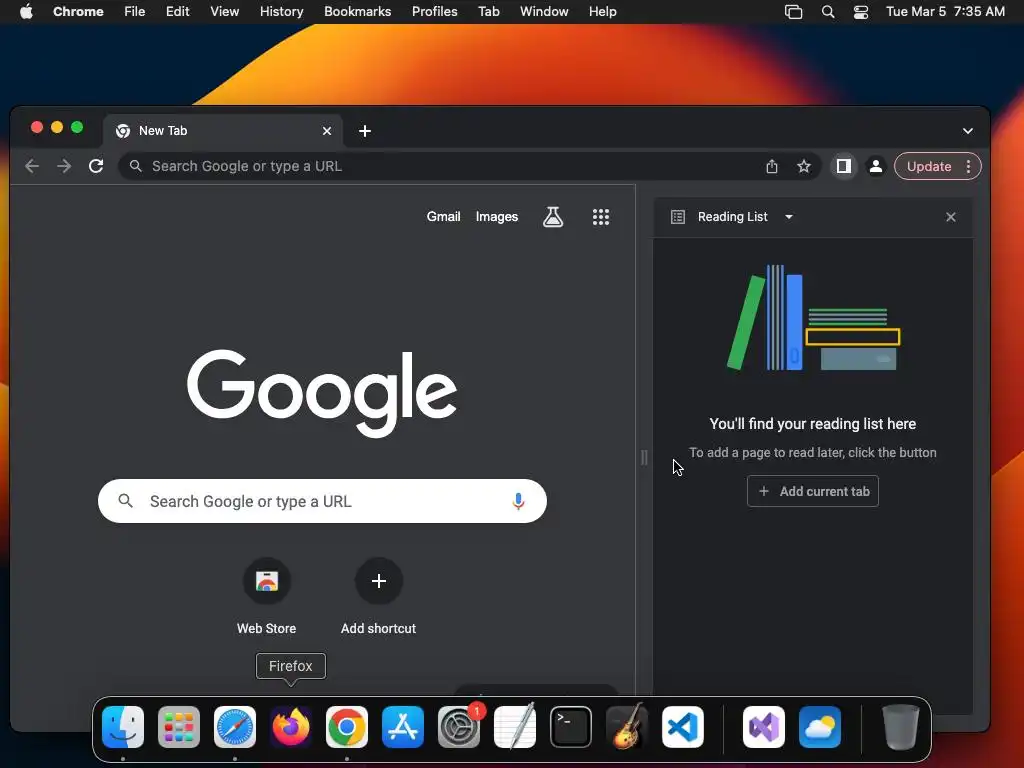
Task: Focus the Google search box
Action: pyautogui.click(x=322, y=502)
